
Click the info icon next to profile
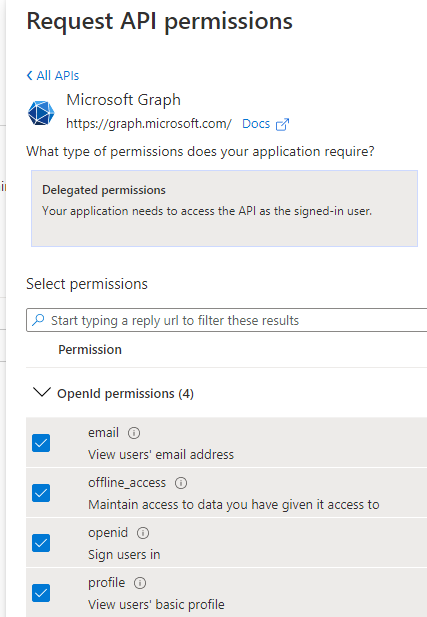coord(140,583)
